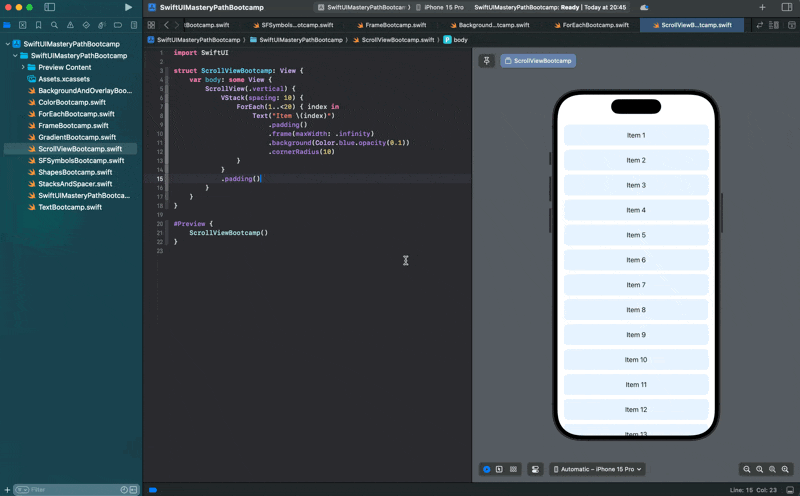
Task: Open the Bookmarks navigator
Action: pyautogui.click(x=38, y=25)
